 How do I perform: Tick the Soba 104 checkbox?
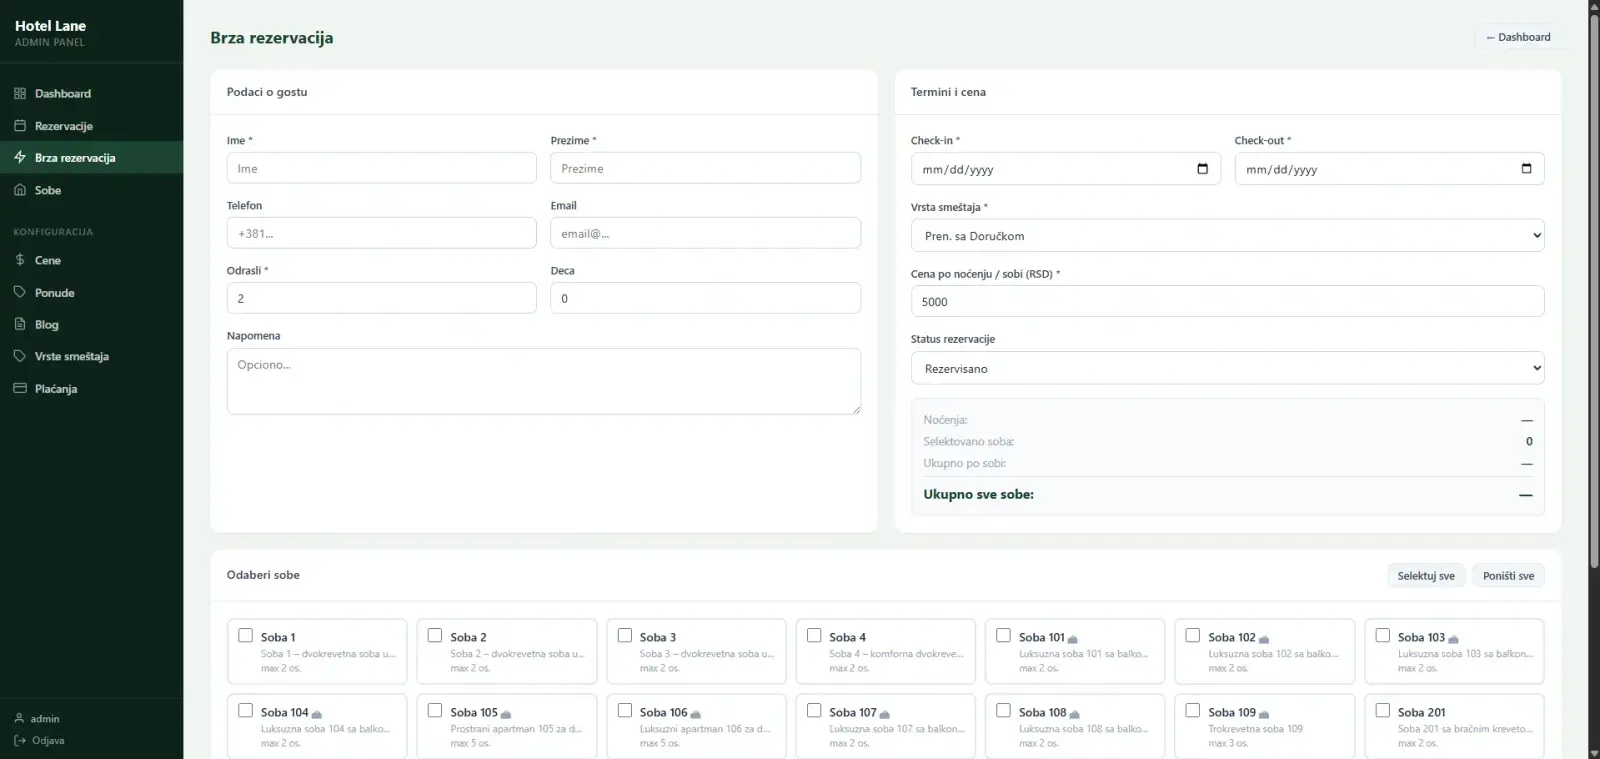[x=245, y=710]
